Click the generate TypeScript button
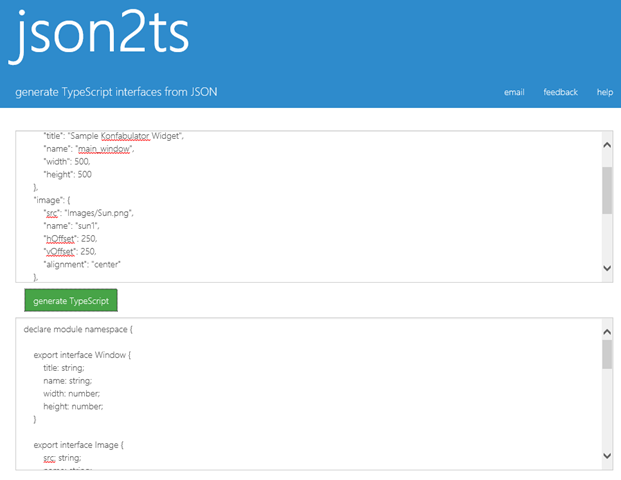 coord(71,300)
